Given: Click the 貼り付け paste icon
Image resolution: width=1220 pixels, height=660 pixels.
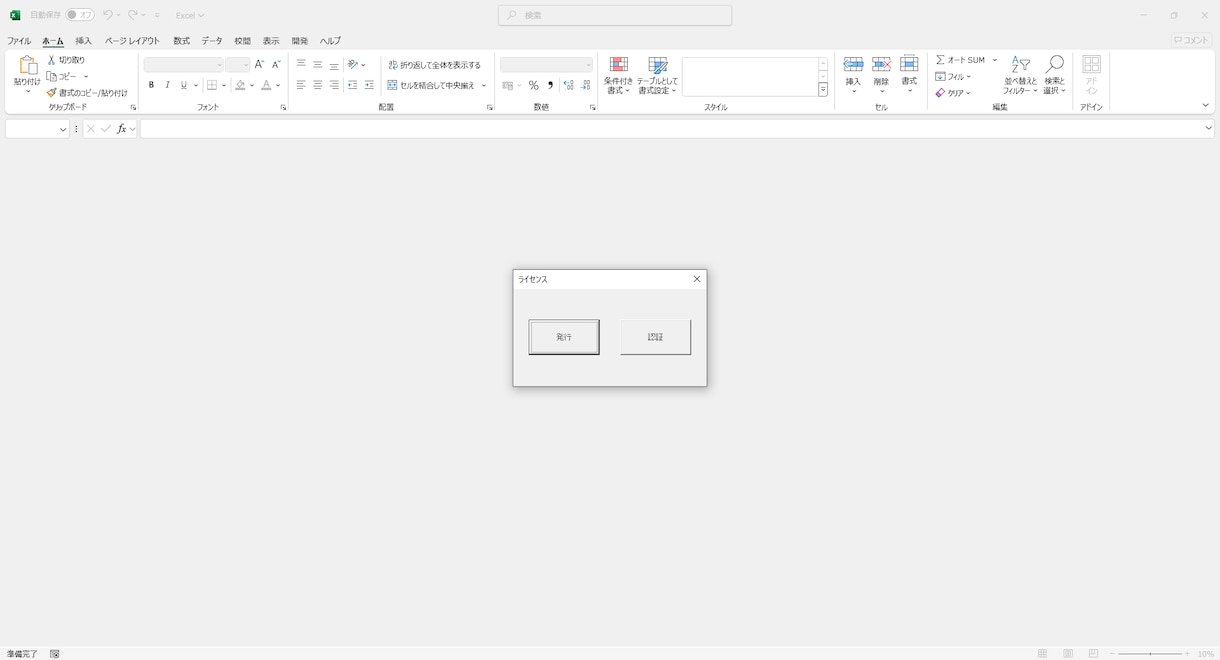Looking at the screenshot, I should (27, 66).
